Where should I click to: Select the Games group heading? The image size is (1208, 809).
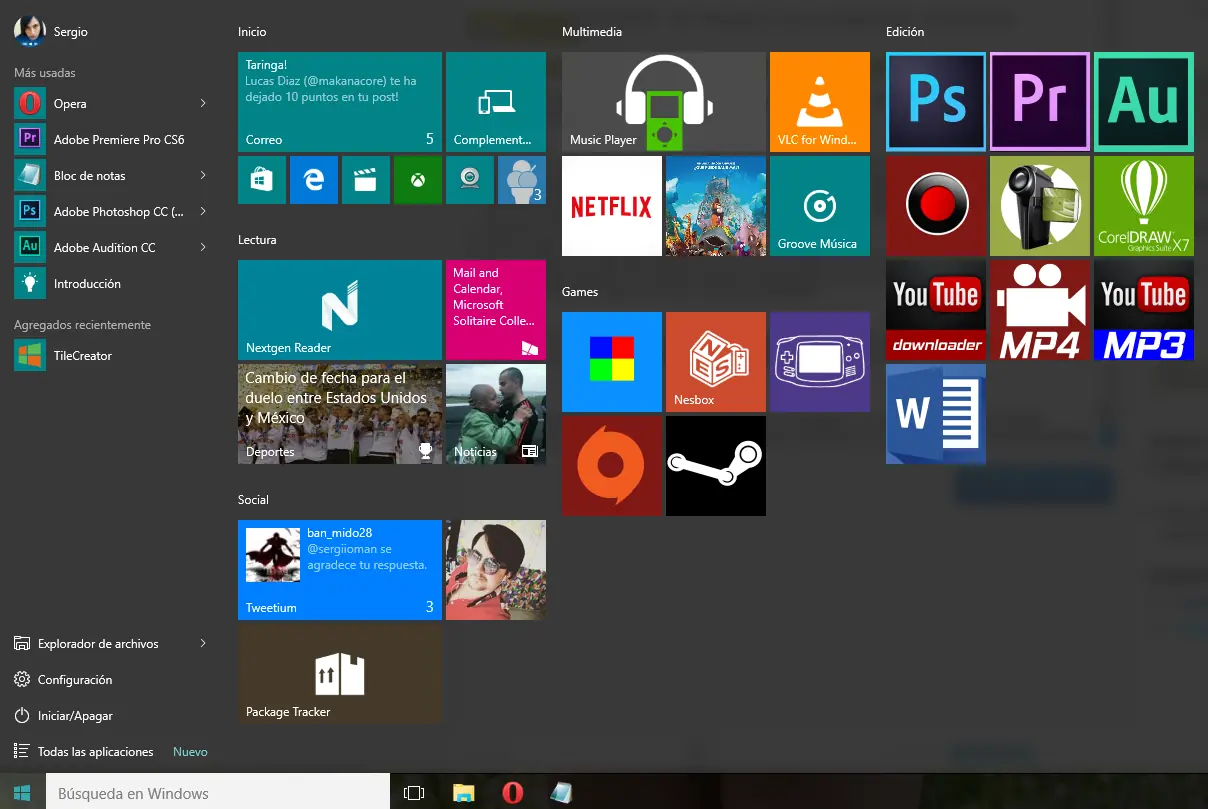[580, 292]
